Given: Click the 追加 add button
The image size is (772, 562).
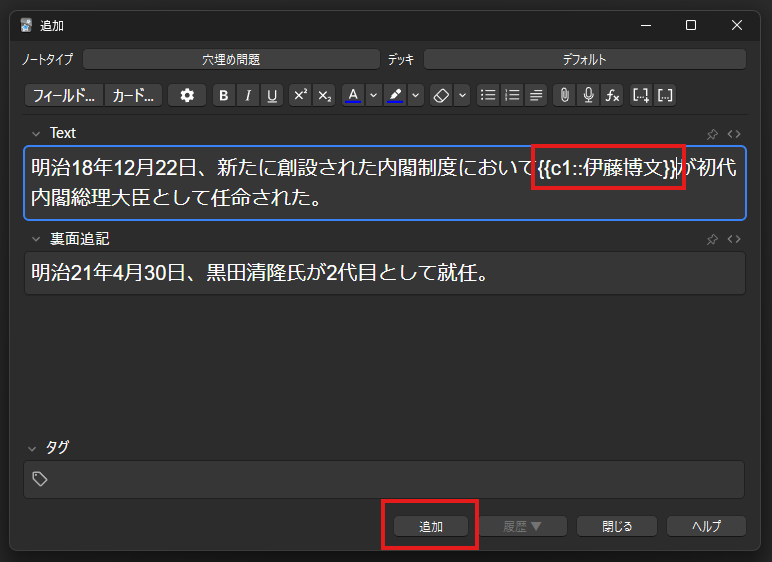Looking at the screenshot, I should pos(431,527).
